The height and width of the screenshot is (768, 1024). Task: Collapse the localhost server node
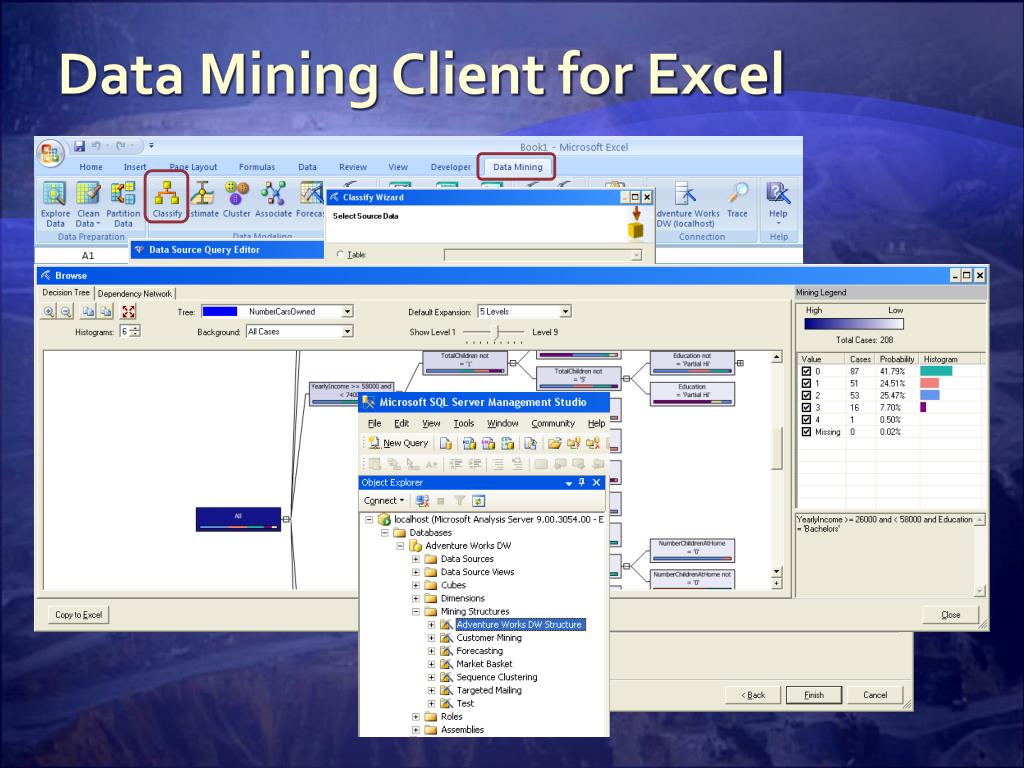click(369, 520)
